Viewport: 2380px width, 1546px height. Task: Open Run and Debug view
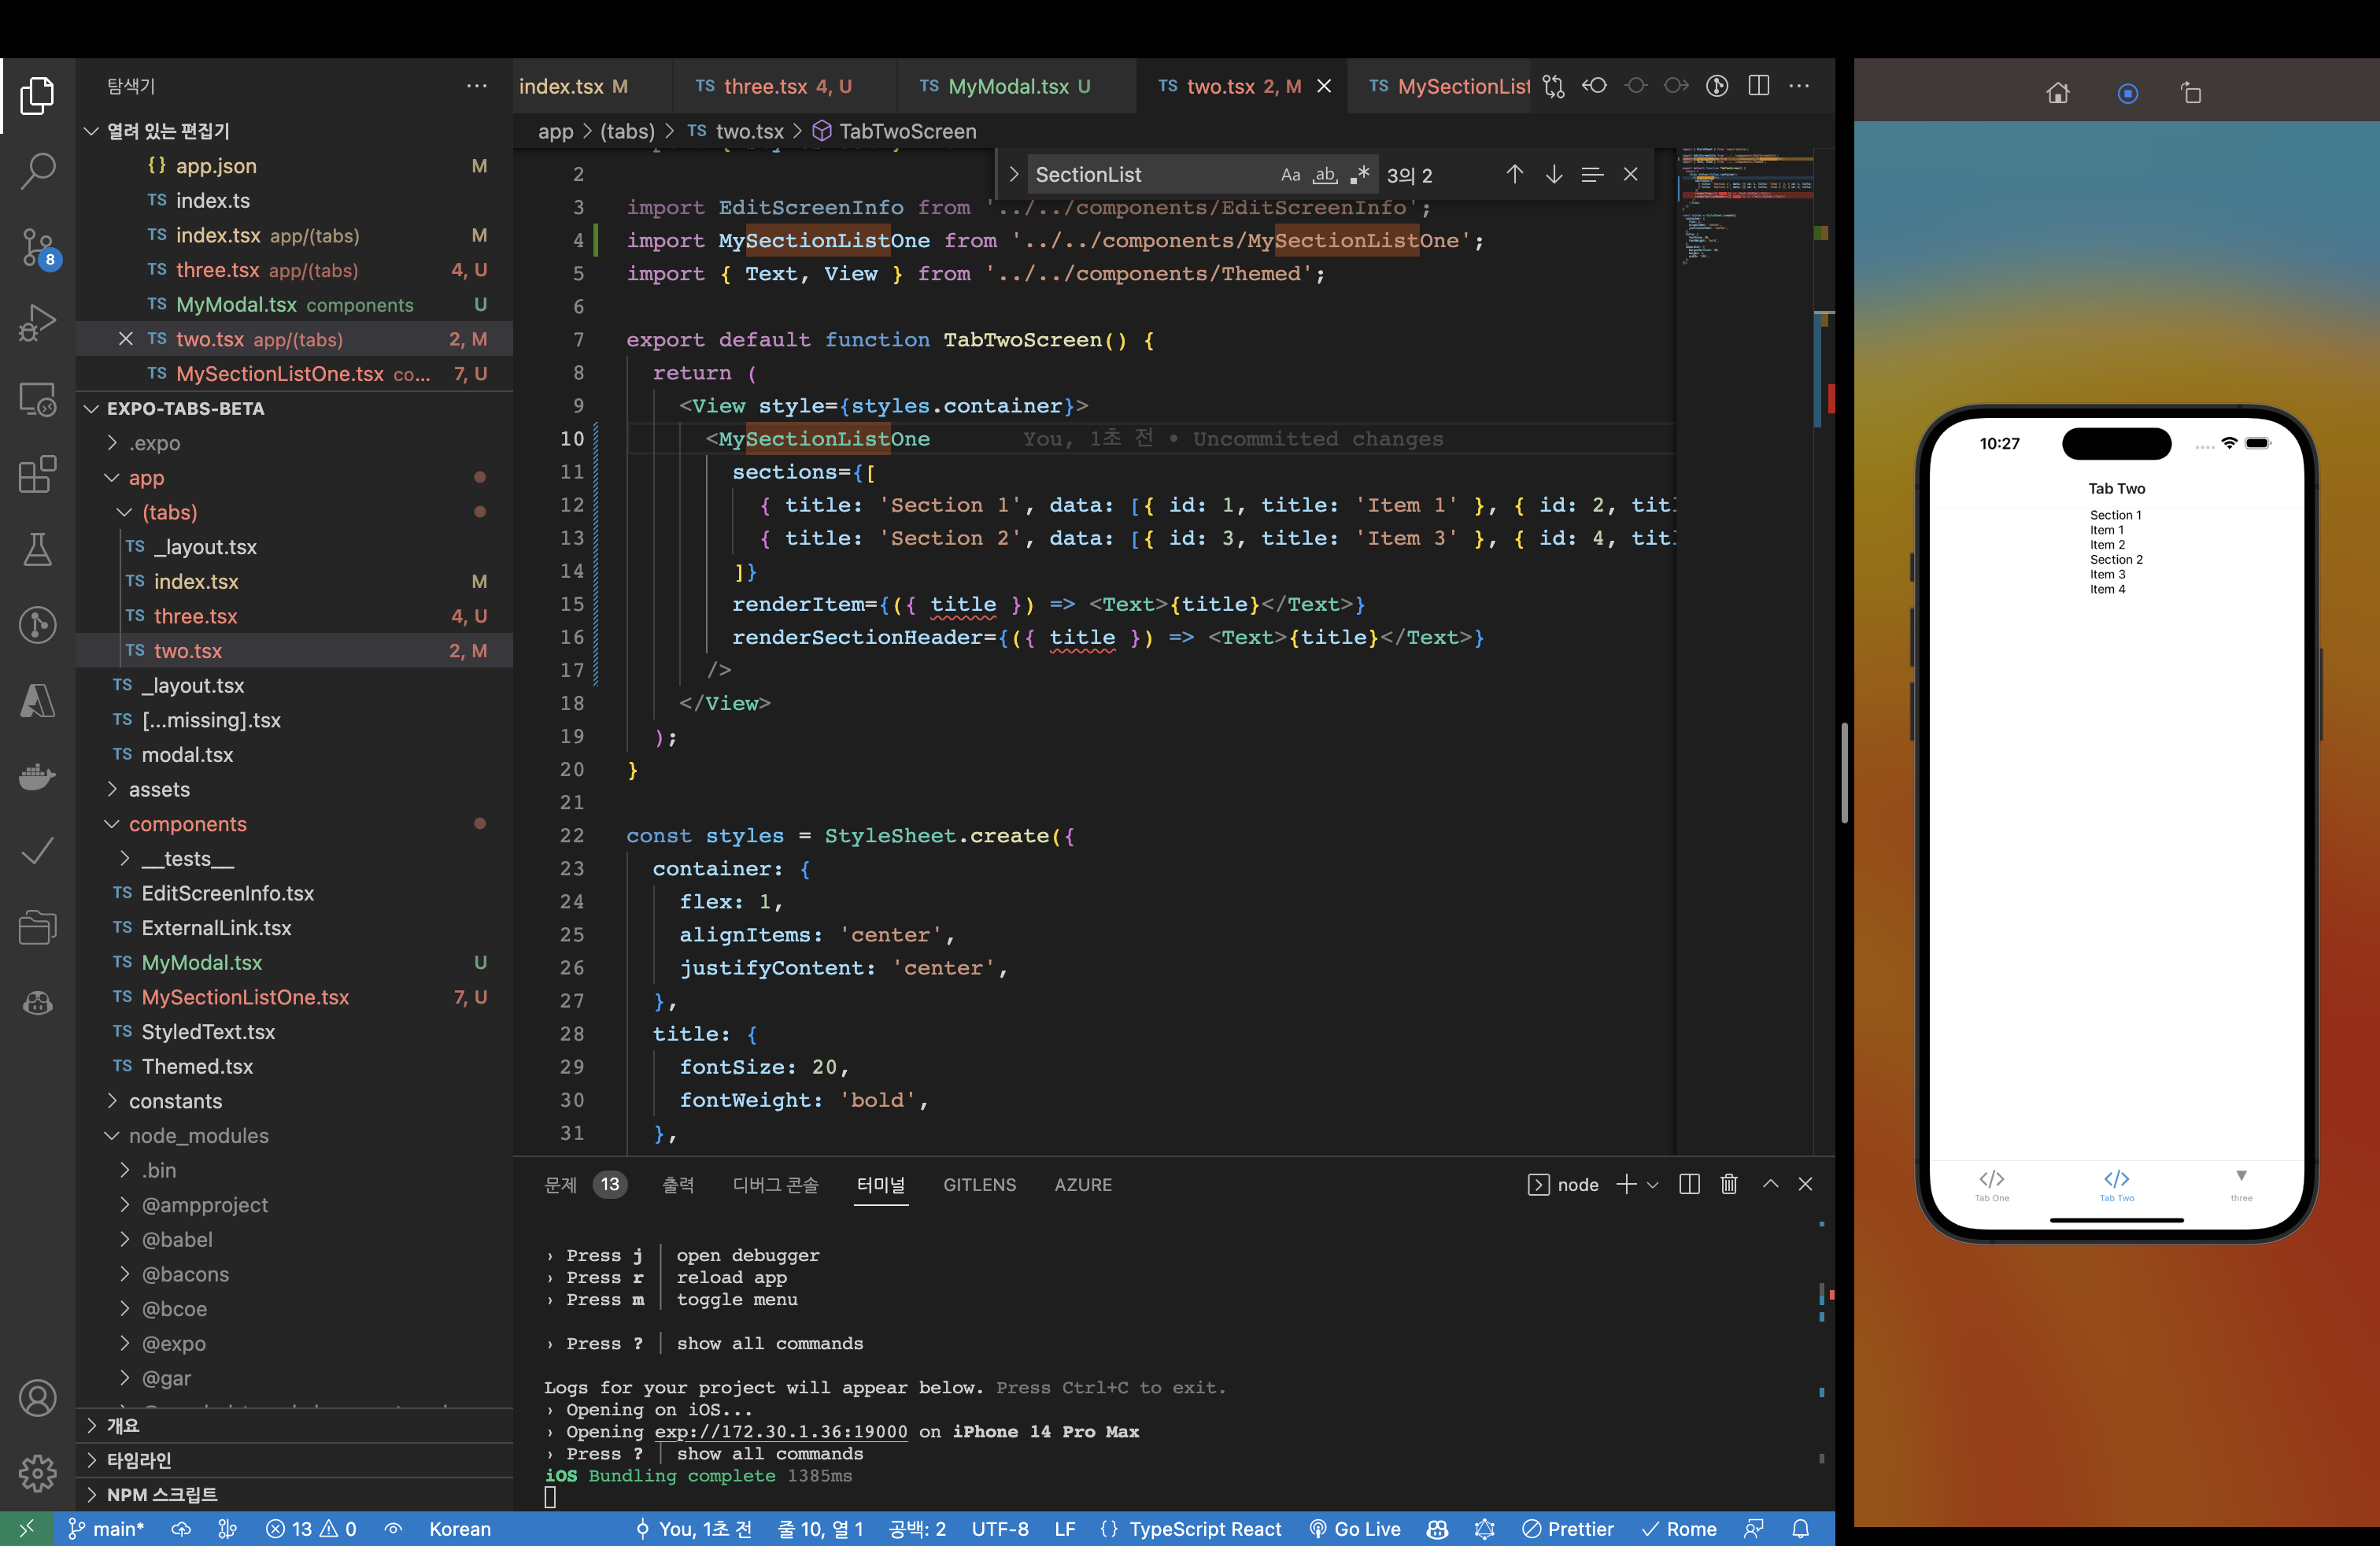[x=37, y=322]
